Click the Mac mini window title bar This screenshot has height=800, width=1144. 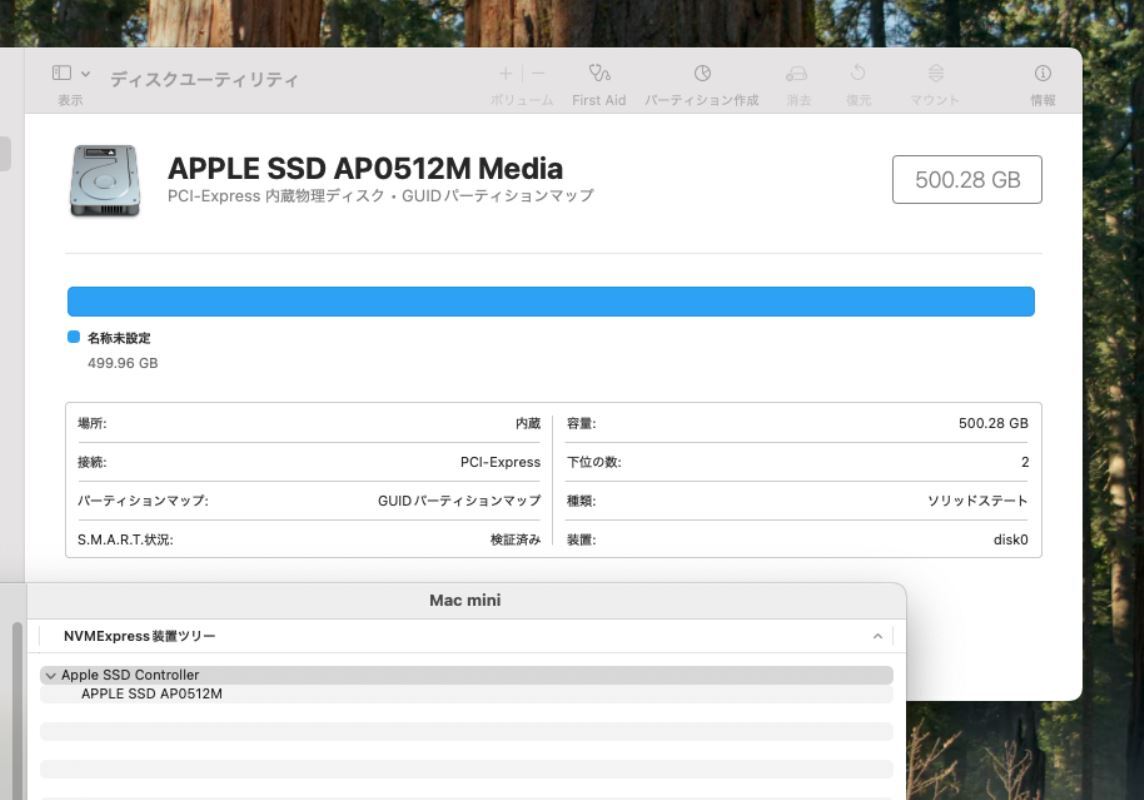(x=465, y=600)
